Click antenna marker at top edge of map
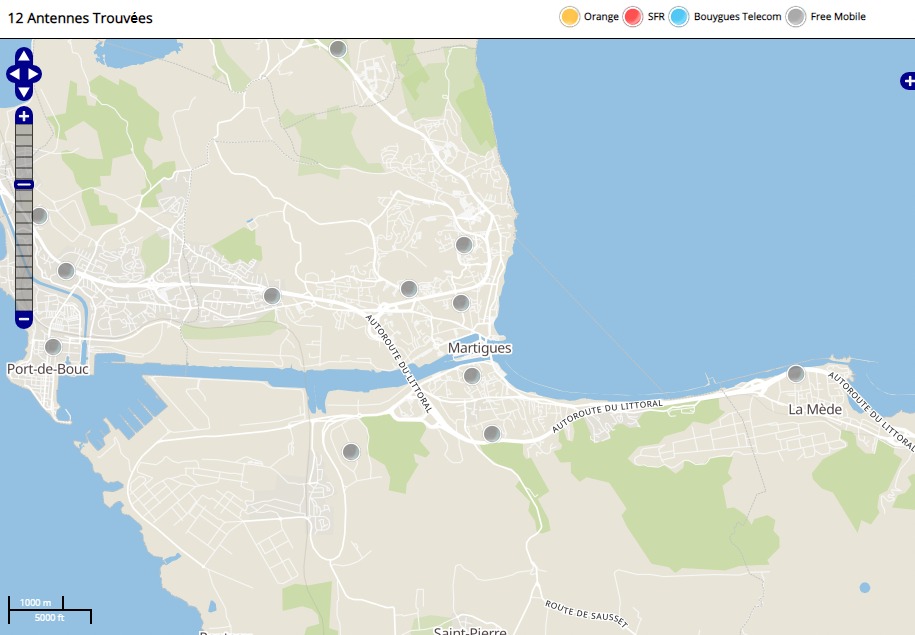The image size is (915, 635). click(338, 49)
